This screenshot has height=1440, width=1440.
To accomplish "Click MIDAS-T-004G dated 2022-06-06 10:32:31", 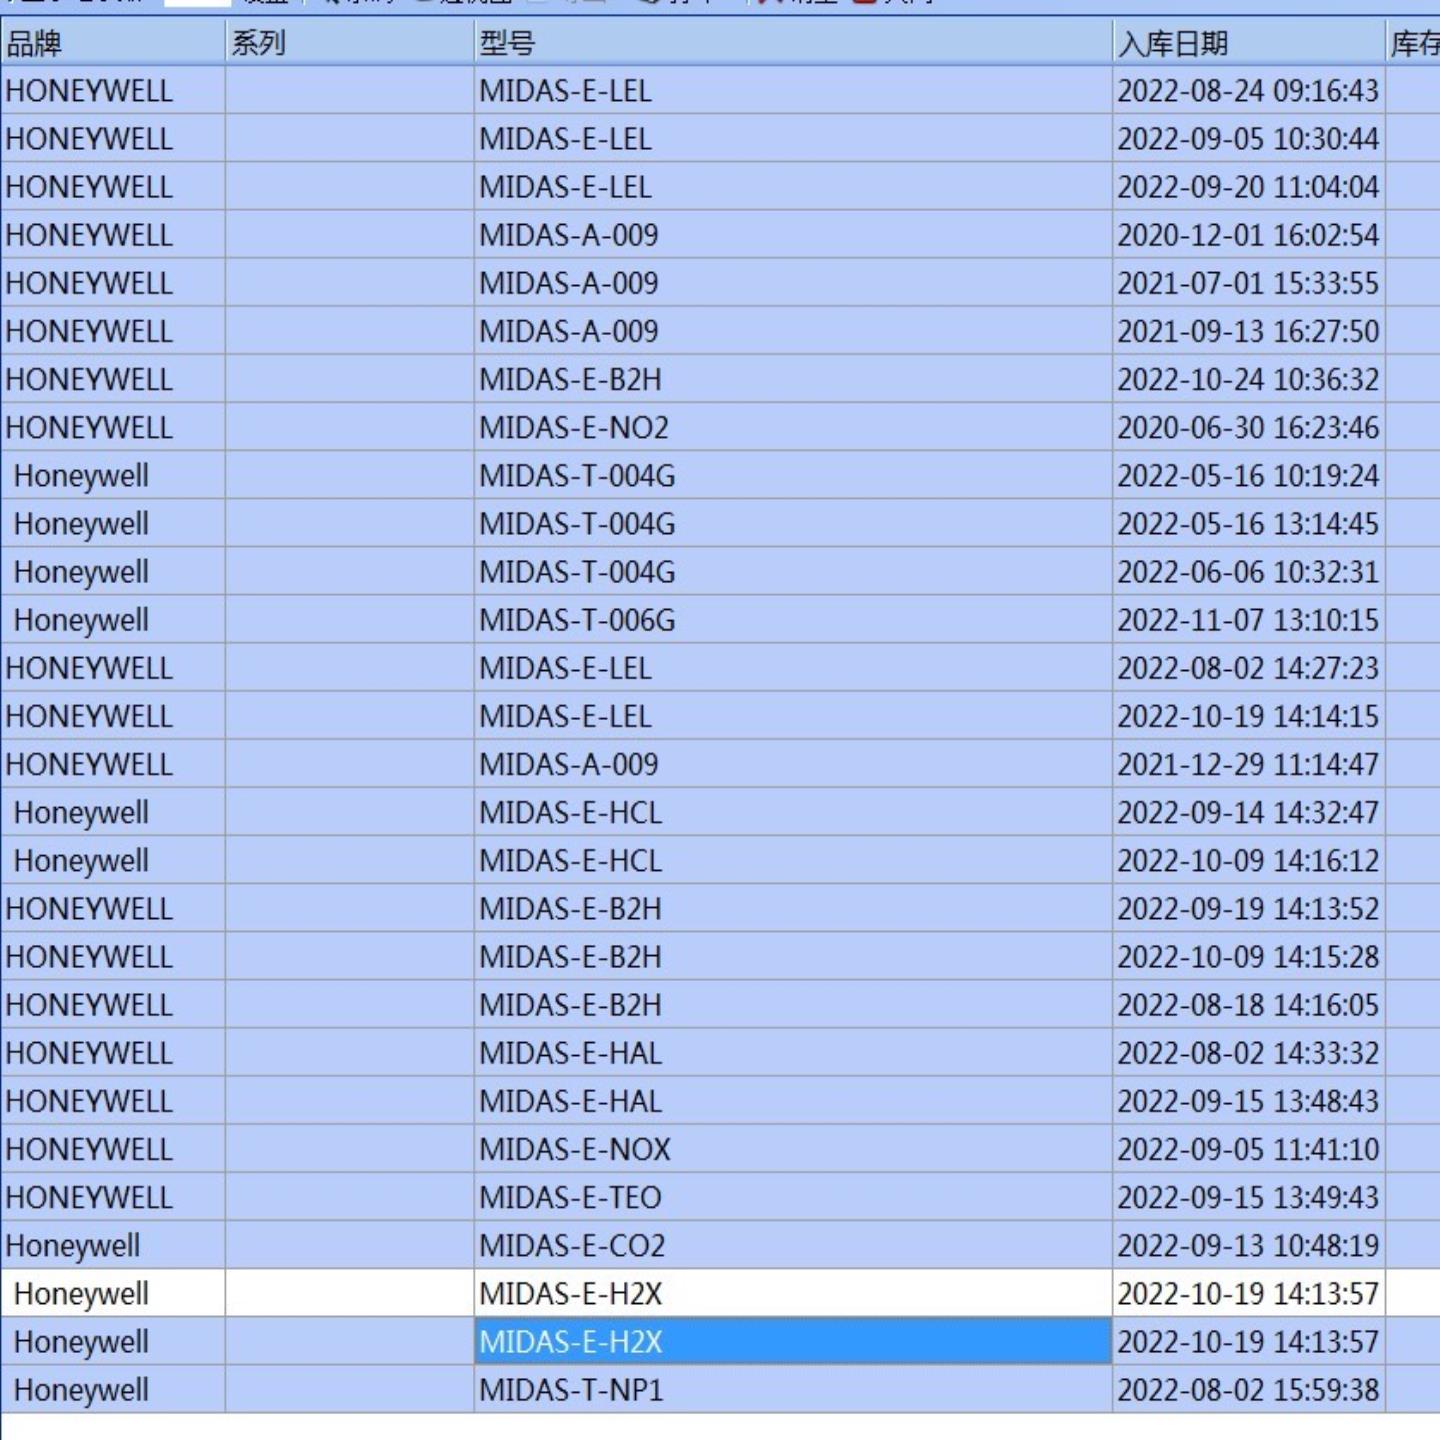I will tap(793, 572).
